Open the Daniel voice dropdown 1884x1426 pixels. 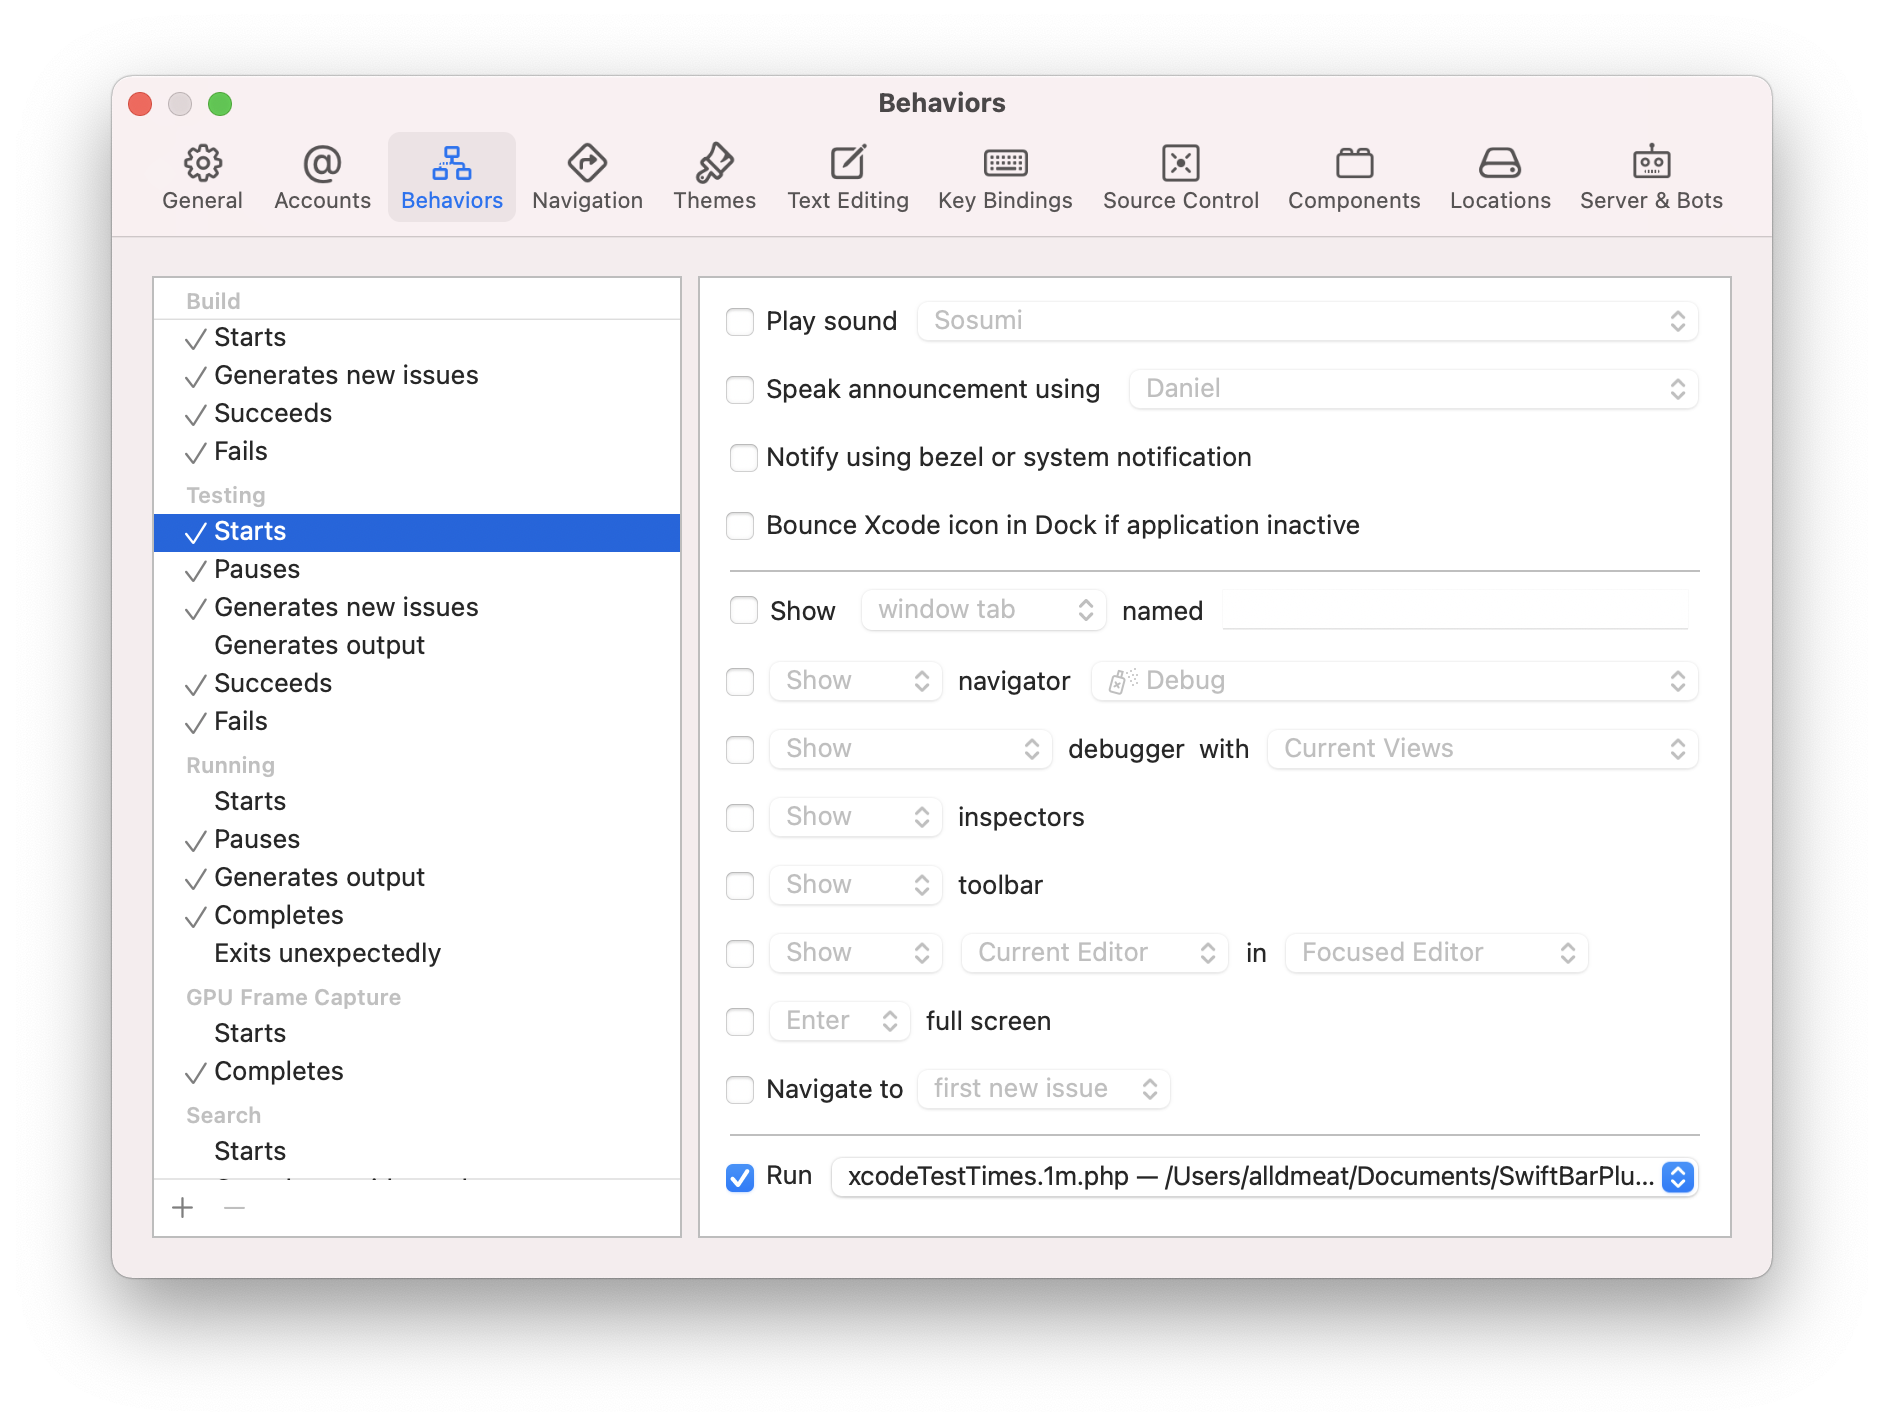(x=1413, y=389)
